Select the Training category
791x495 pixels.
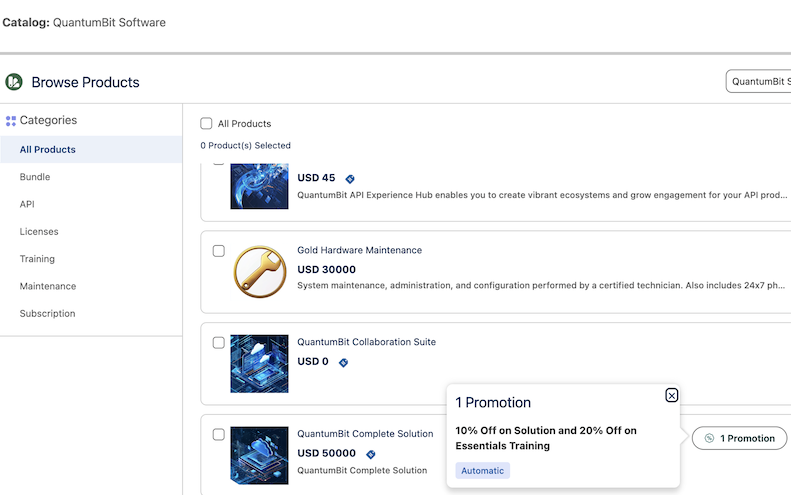tap(37, 258)
